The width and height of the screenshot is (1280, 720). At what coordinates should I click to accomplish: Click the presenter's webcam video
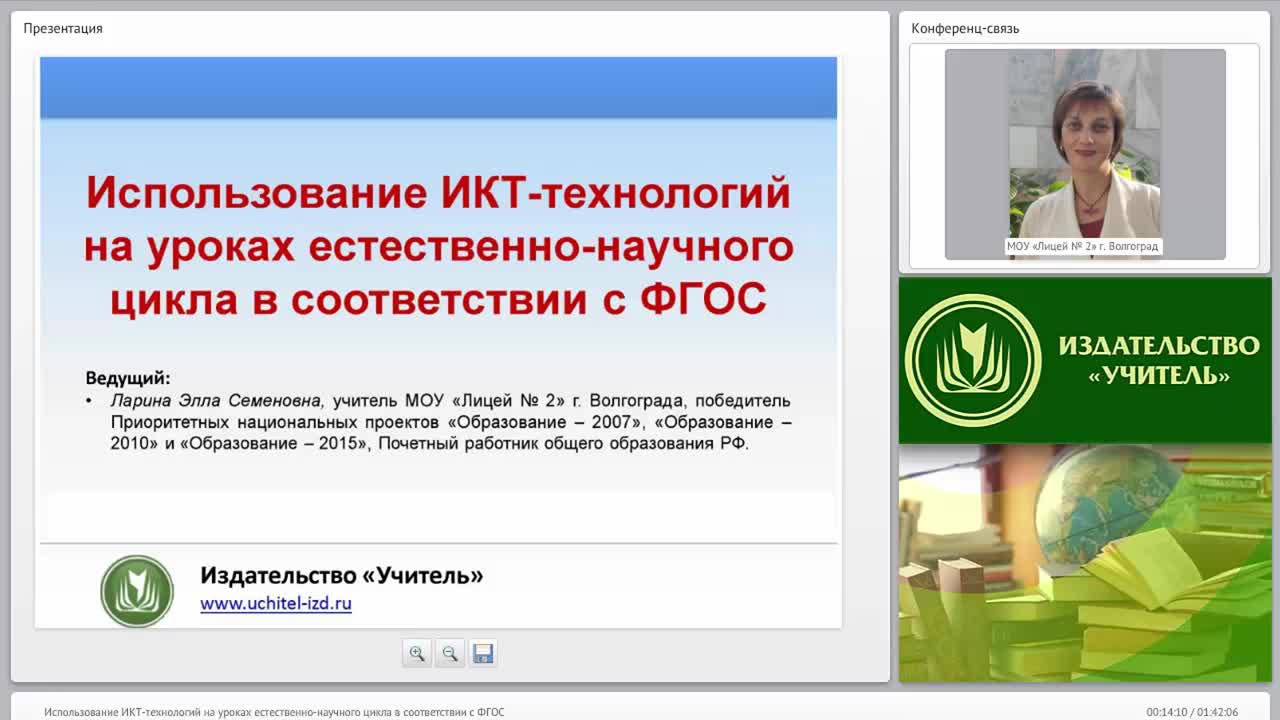[1085, 154]
